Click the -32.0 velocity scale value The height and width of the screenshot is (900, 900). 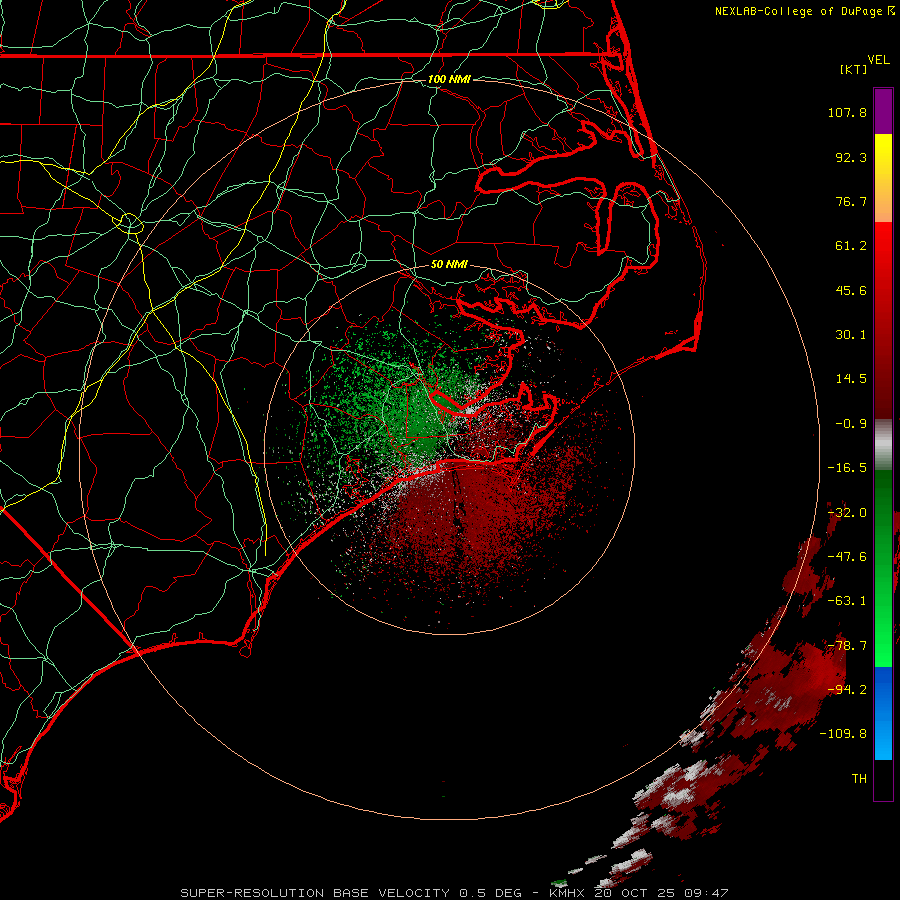(x=847, y=513)
